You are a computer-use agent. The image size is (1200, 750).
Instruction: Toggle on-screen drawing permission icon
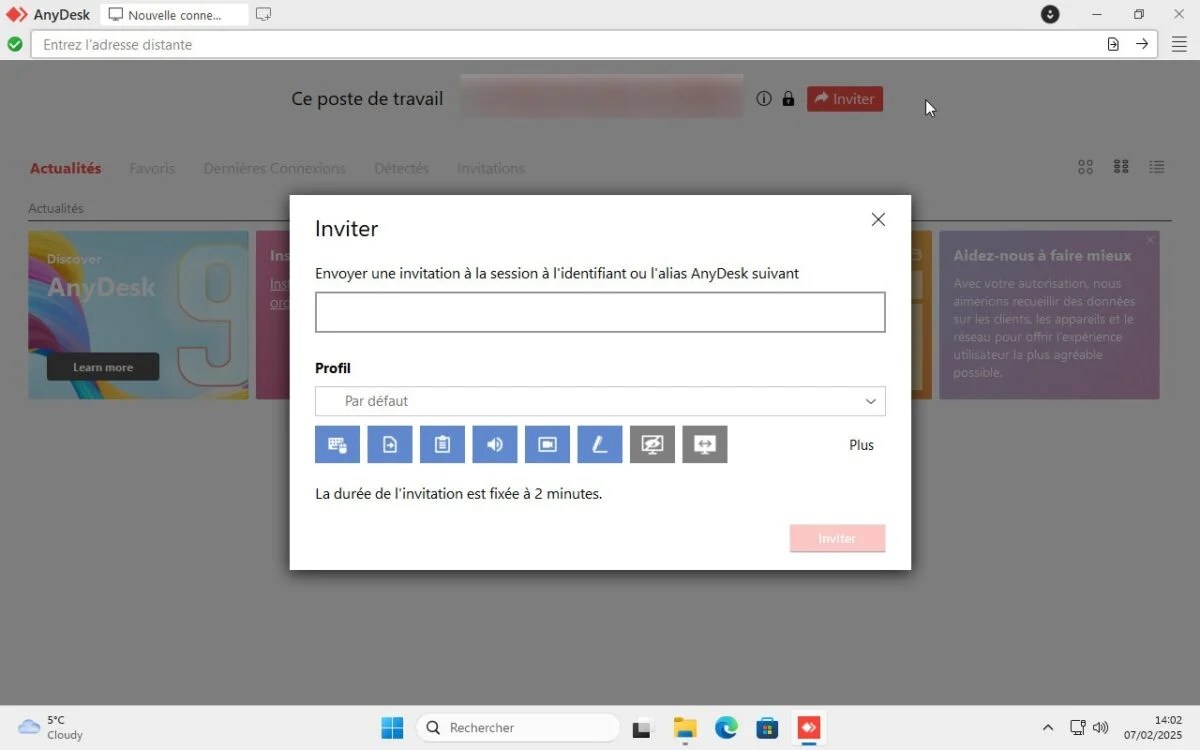tap(600, 445)
